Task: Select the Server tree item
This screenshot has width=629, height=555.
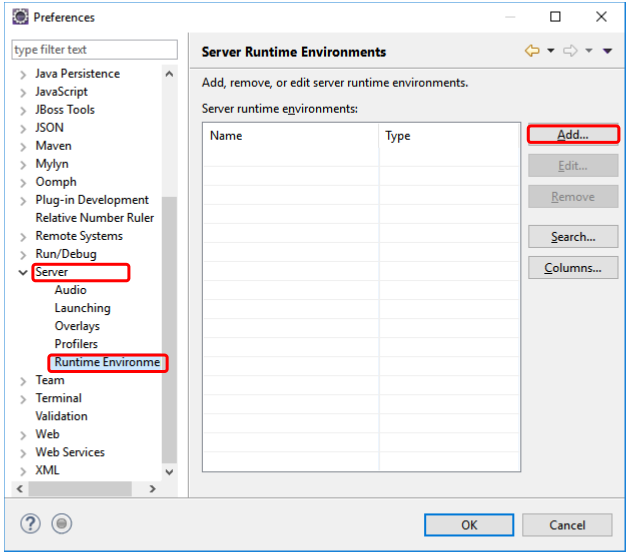Action: pos(51,272)
